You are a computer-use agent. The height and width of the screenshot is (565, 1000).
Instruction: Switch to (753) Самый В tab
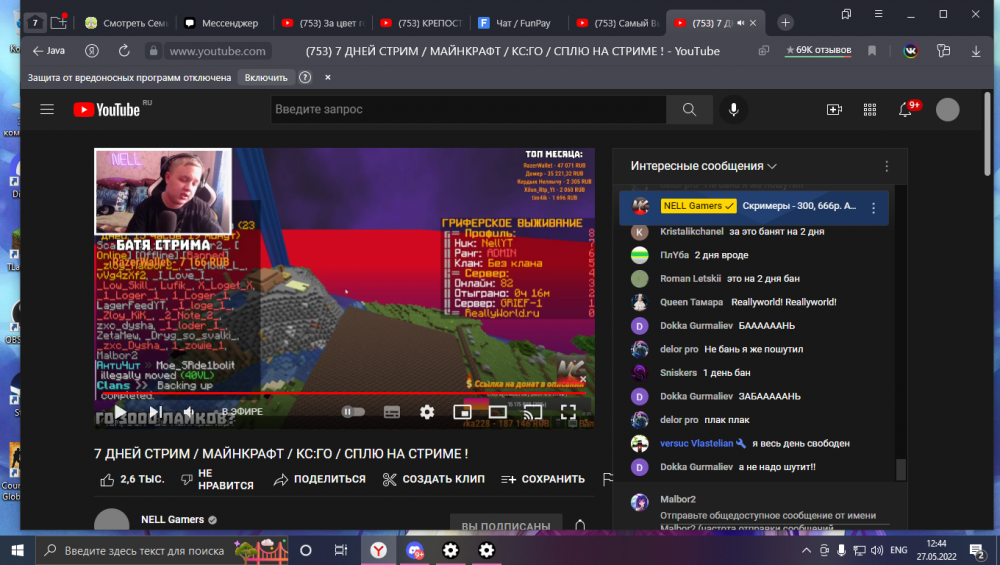point(619,23)
